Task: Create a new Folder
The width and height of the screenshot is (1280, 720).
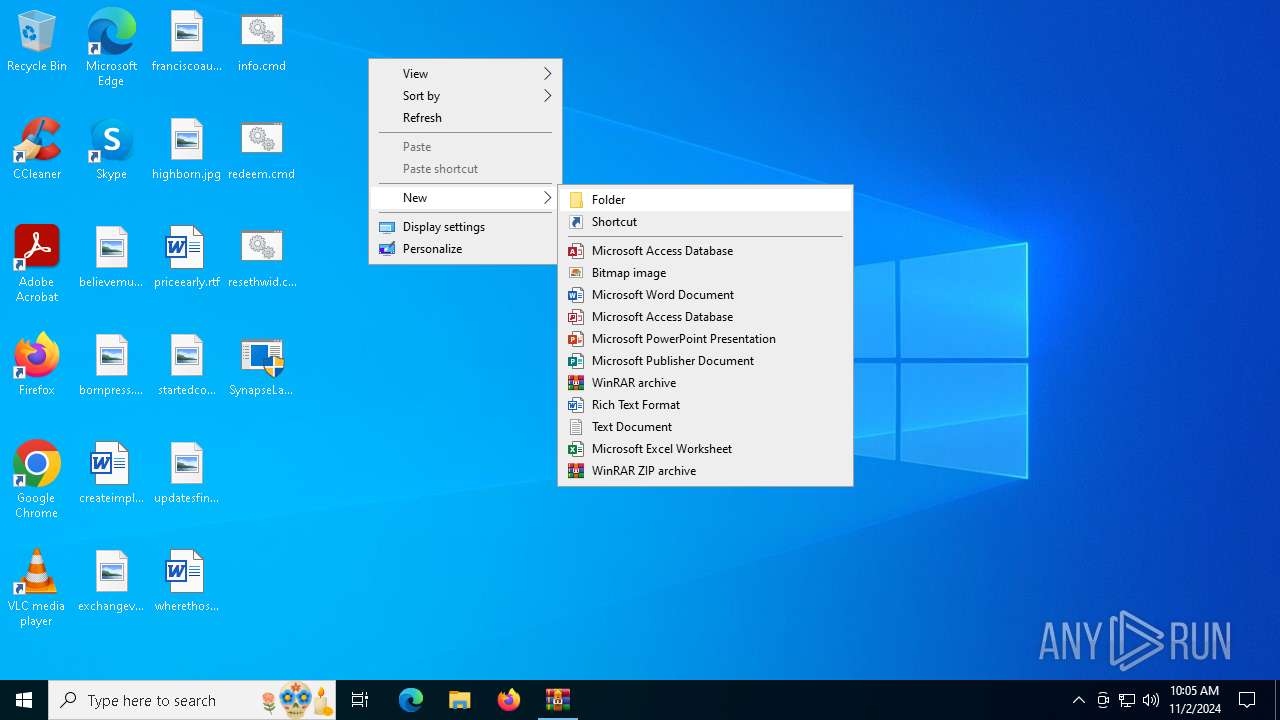Action: pos(705,200)
